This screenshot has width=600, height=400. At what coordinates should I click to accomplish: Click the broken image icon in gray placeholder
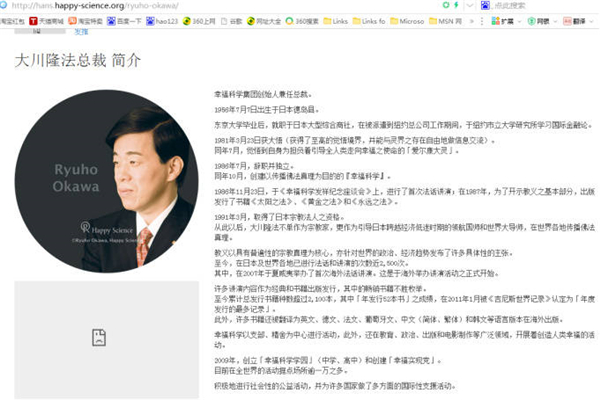pyautogui.click(x=99, y=338)
